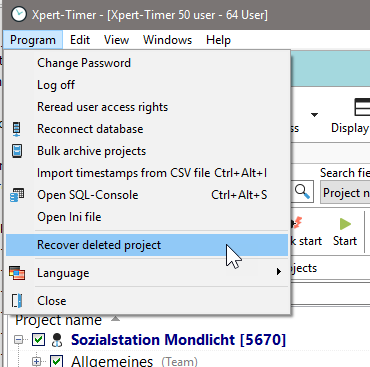Sort by Project name column header

[x=58, y=320]
